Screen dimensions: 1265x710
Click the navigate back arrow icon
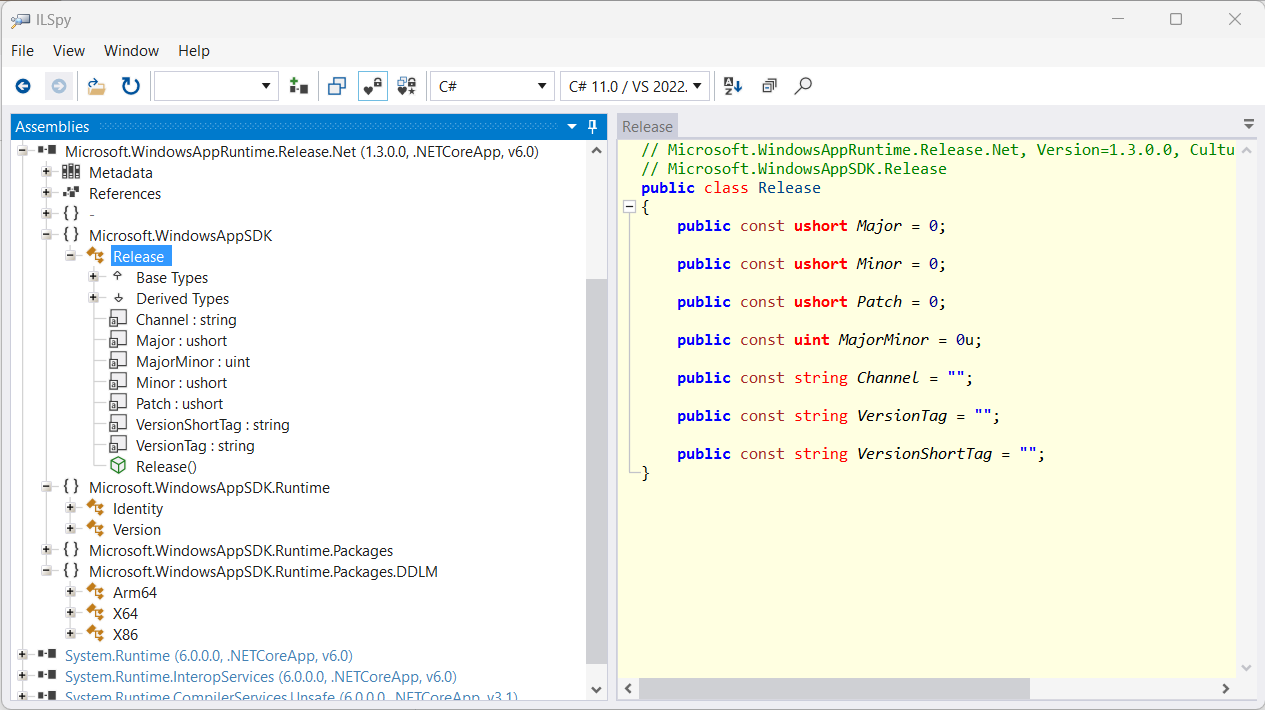[23, 86]
